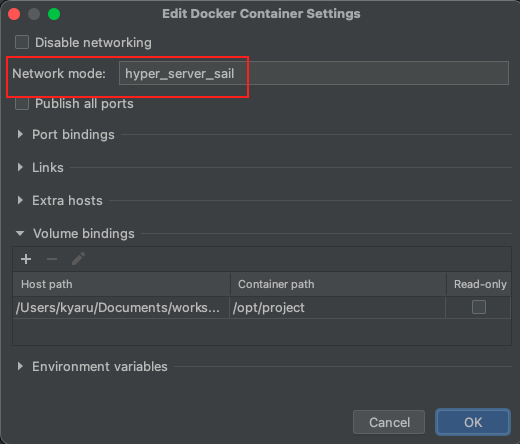The width and height of the screenshot is (520, 444).
Task: Close the dialog with red button
Action: (14, 14)
